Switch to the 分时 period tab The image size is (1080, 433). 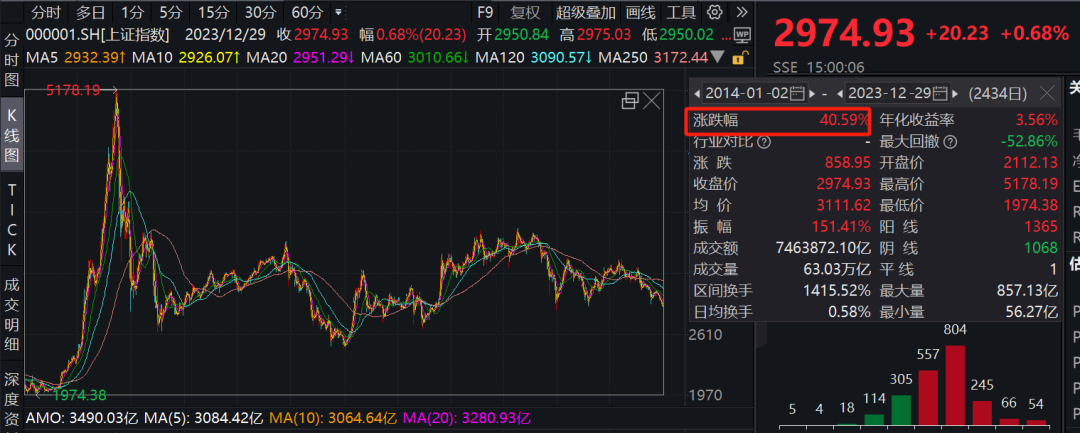pyautogui.click(x=46, y=13)
